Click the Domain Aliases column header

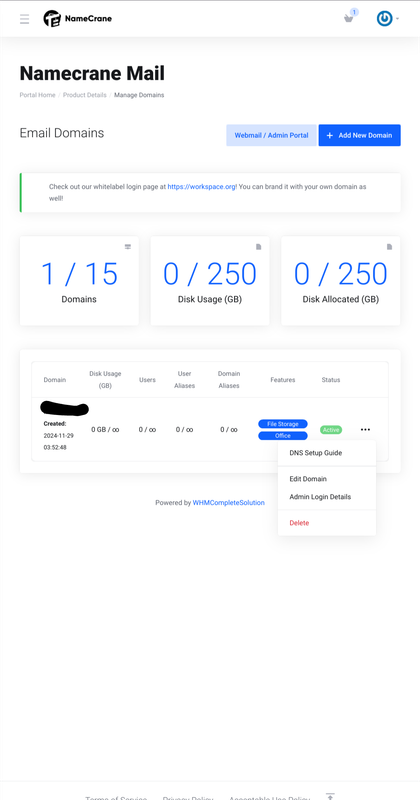coord(229,380)
